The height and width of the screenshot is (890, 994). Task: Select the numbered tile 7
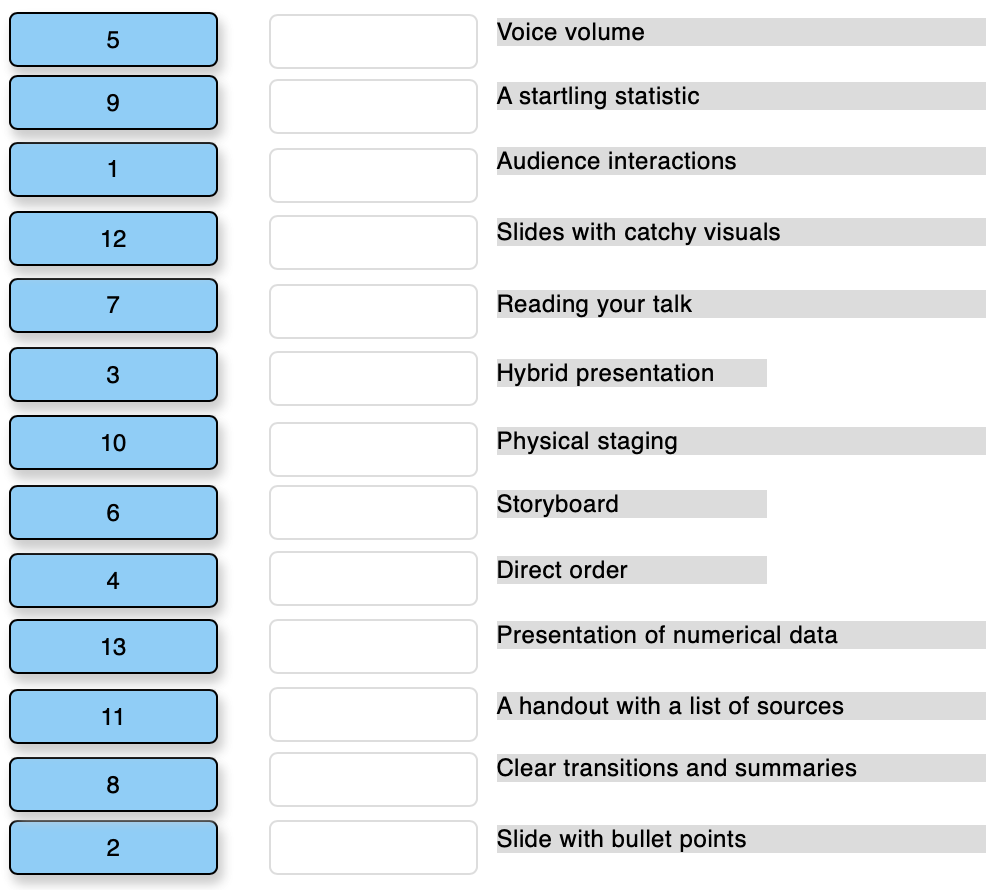pos(113,306)
